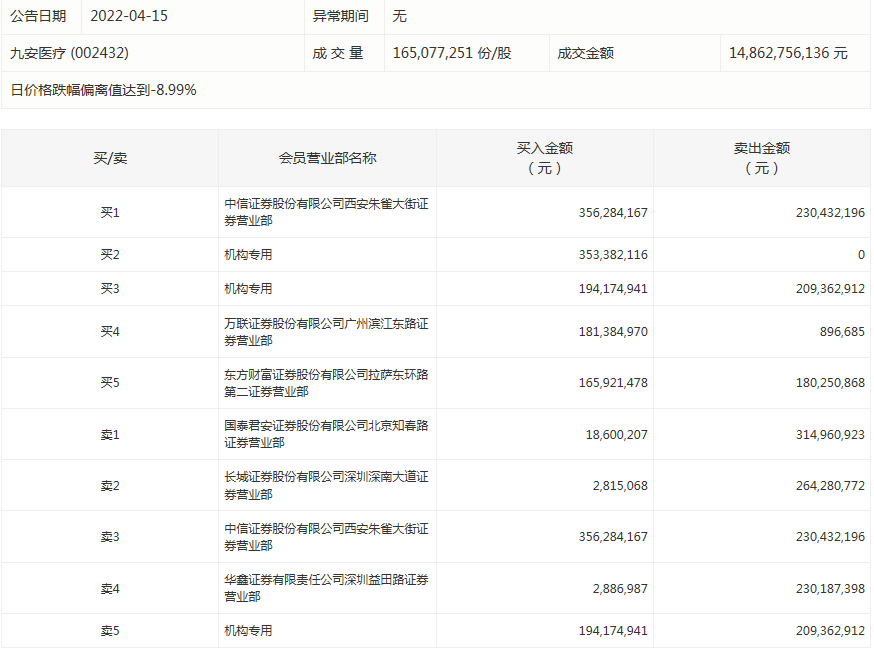Click the 九安医疗 (002432) stock name
874x650 pixels.
click(x=70, y=53)
